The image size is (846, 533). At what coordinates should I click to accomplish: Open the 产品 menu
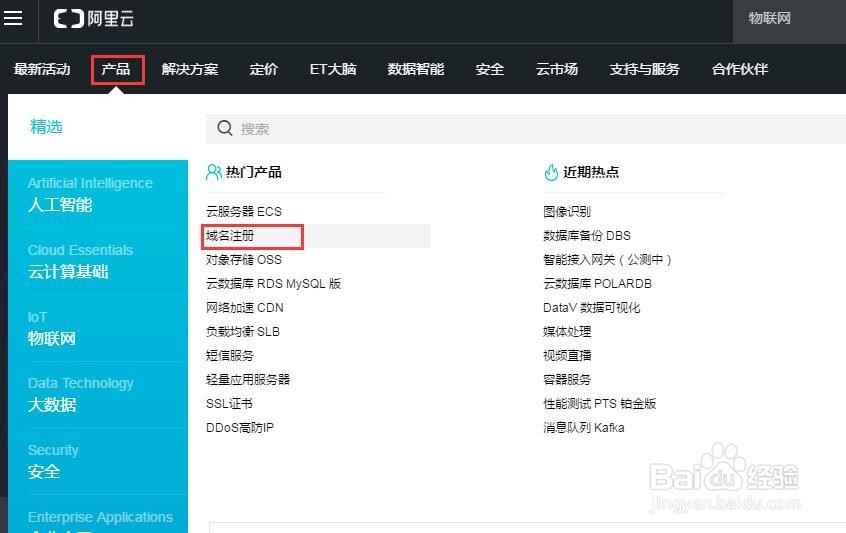(x=116, y=69)
